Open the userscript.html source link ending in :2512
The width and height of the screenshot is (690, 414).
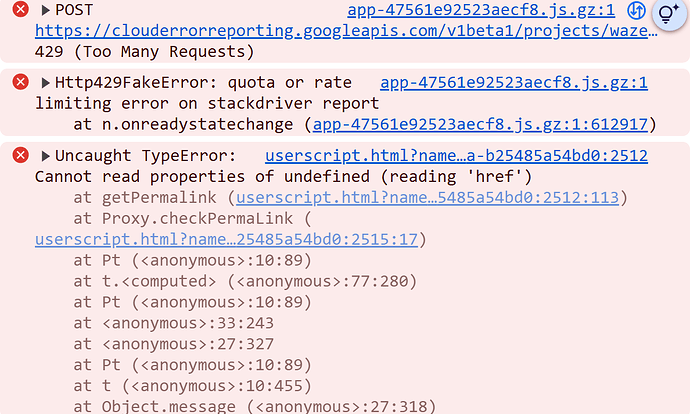click(456, 156)
